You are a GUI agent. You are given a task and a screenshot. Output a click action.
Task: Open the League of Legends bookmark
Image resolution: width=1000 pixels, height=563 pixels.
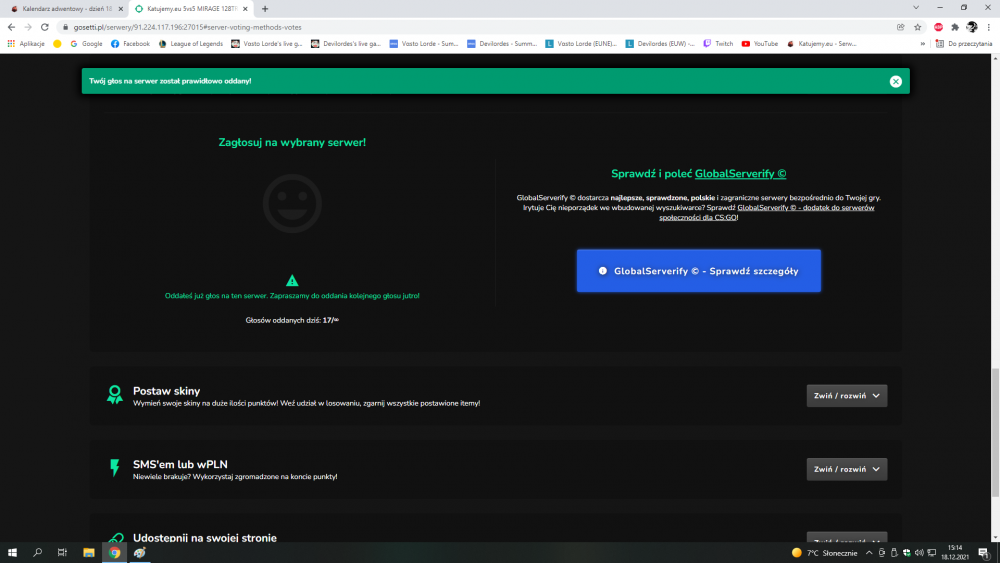pyautogui.click(x=191, y=44)
